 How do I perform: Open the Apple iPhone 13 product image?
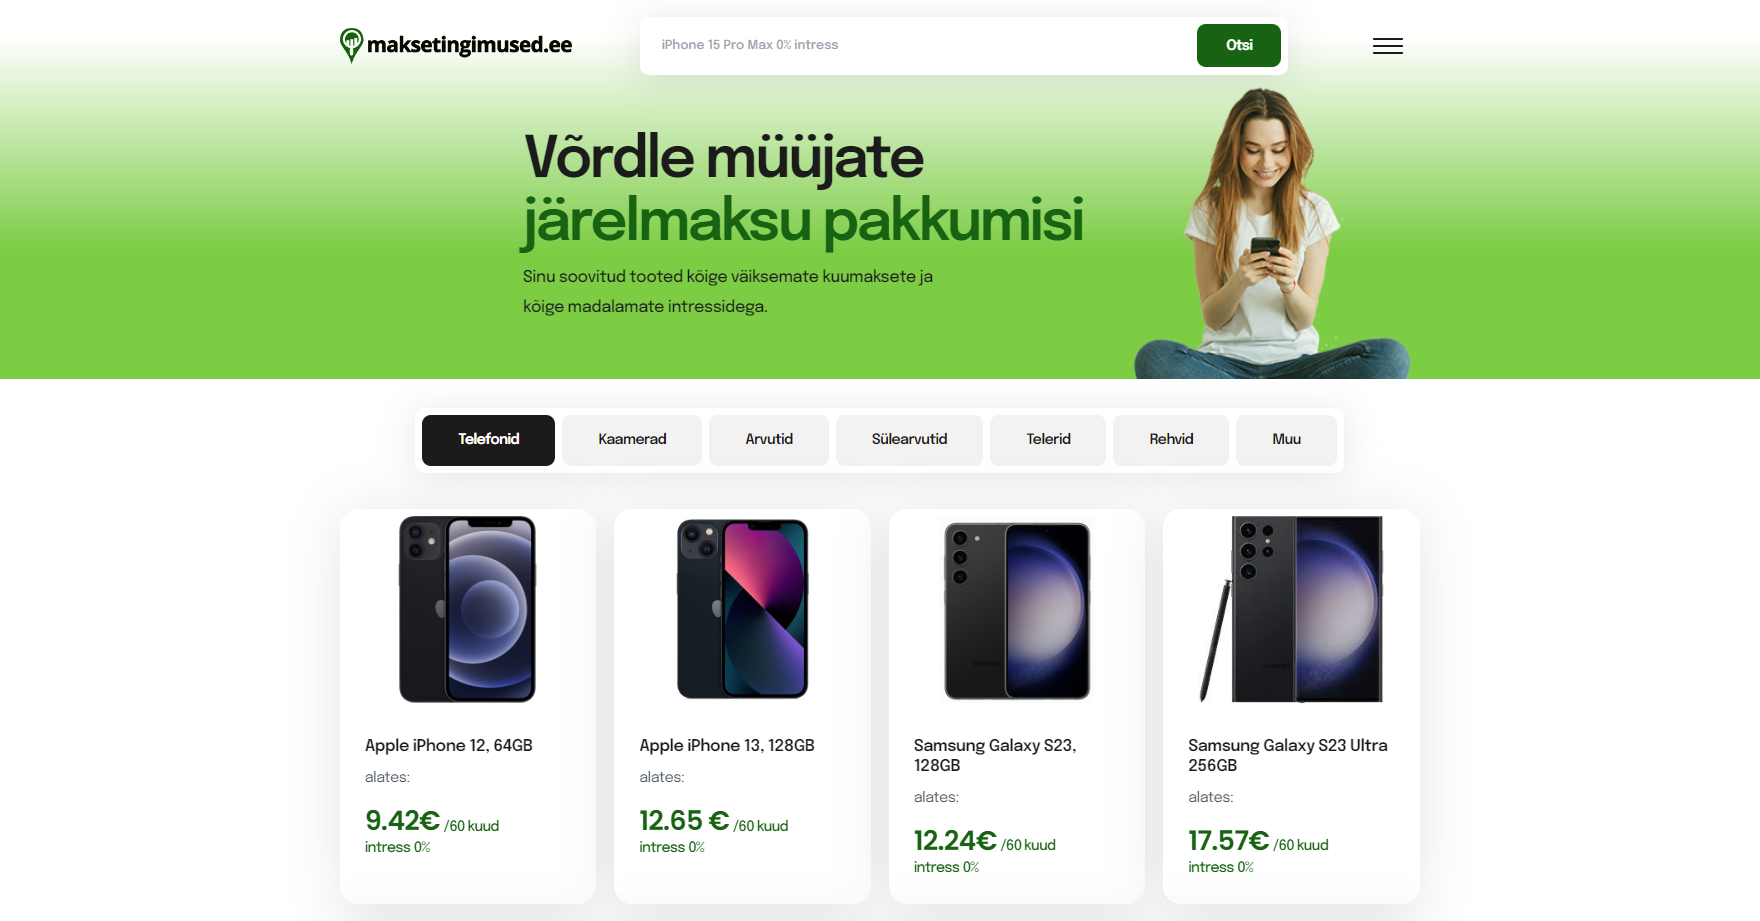[742, 608]
